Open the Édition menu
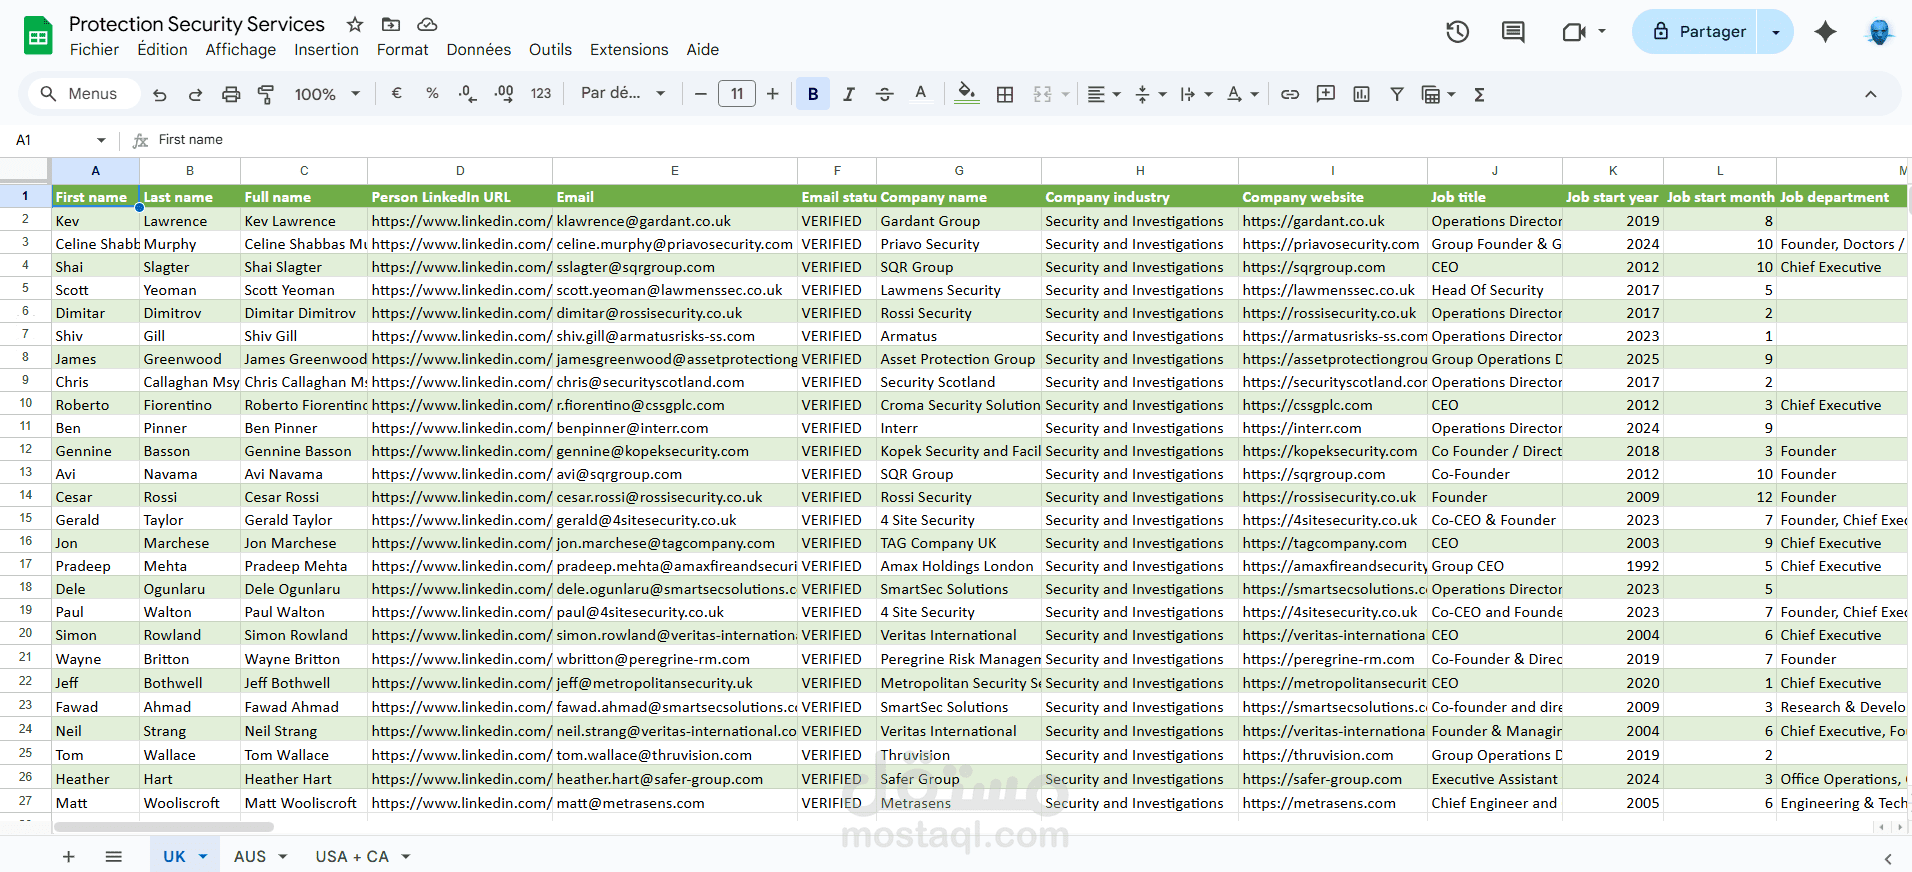This screenshot has width=1912, height=872. point(162,49)
